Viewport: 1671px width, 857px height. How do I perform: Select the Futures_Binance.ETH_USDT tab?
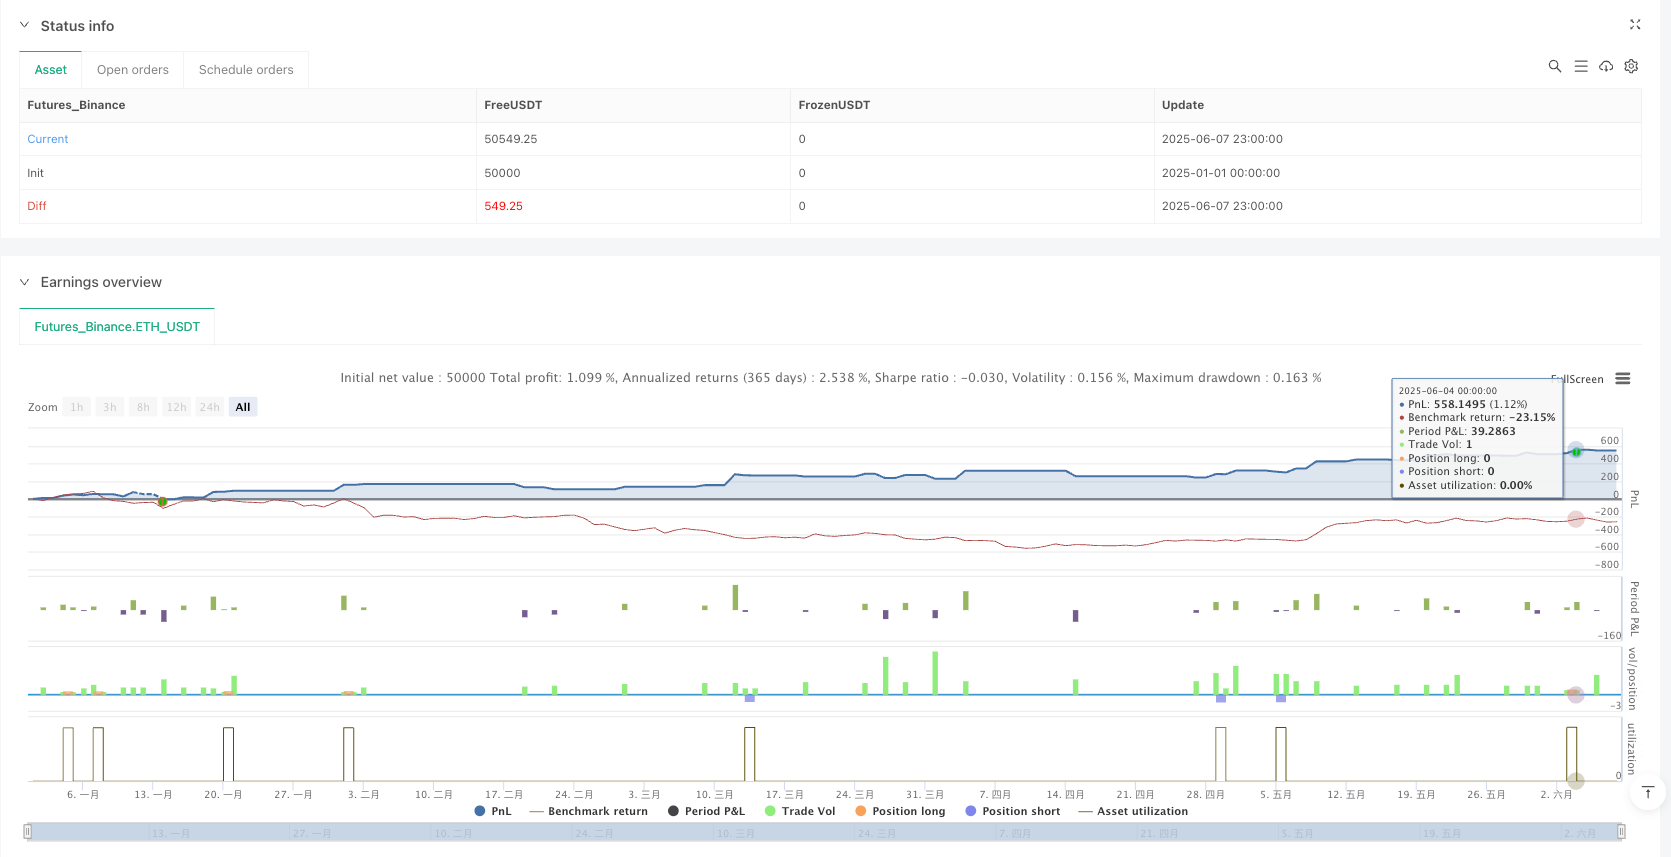point(117,327)
